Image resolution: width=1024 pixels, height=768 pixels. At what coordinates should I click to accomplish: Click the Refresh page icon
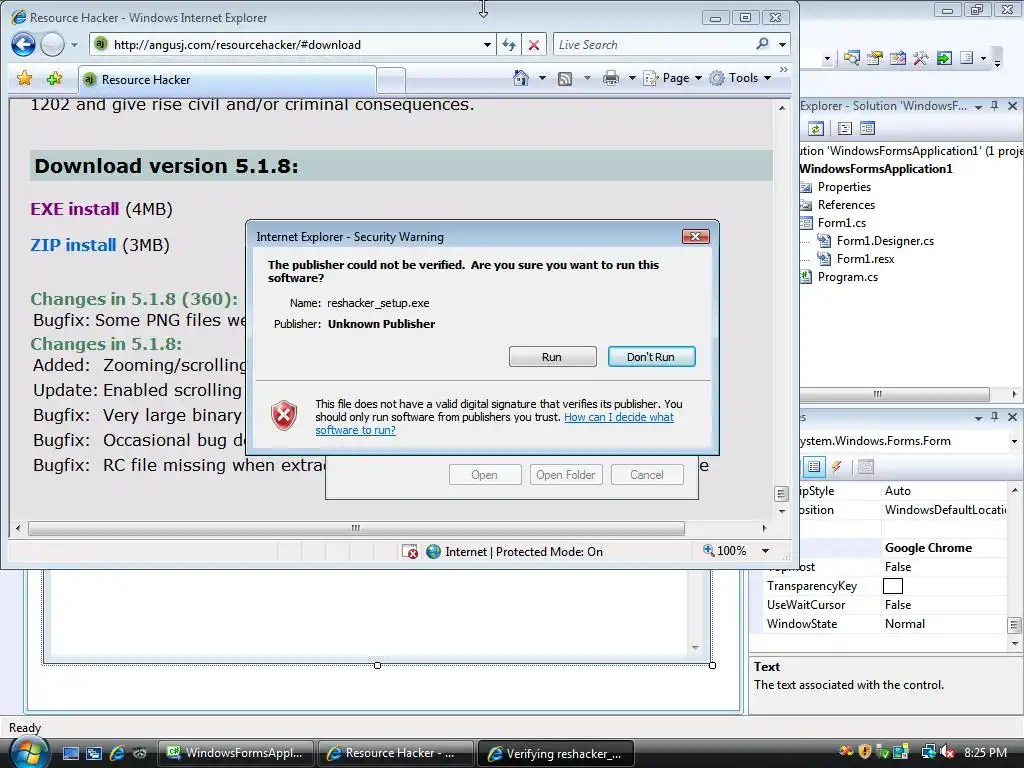pyautogui.click(x=509, y=45)
